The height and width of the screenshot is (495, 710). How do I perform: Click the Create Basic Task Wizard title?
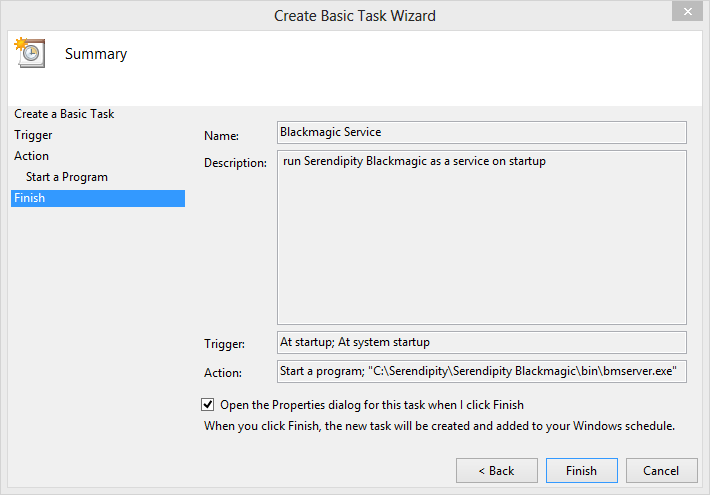[x=355, y=16]
